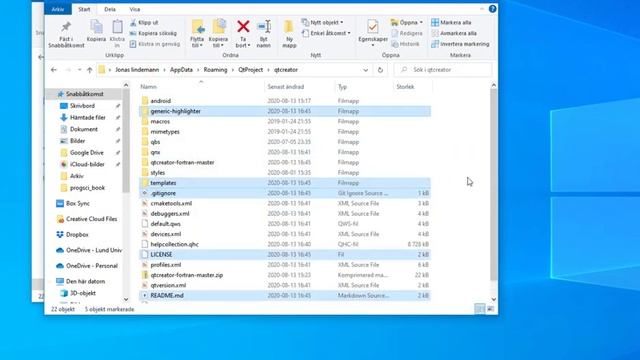640x360 pixels.
Task: Click the back navigation arrow
Action: coord(54,70)
